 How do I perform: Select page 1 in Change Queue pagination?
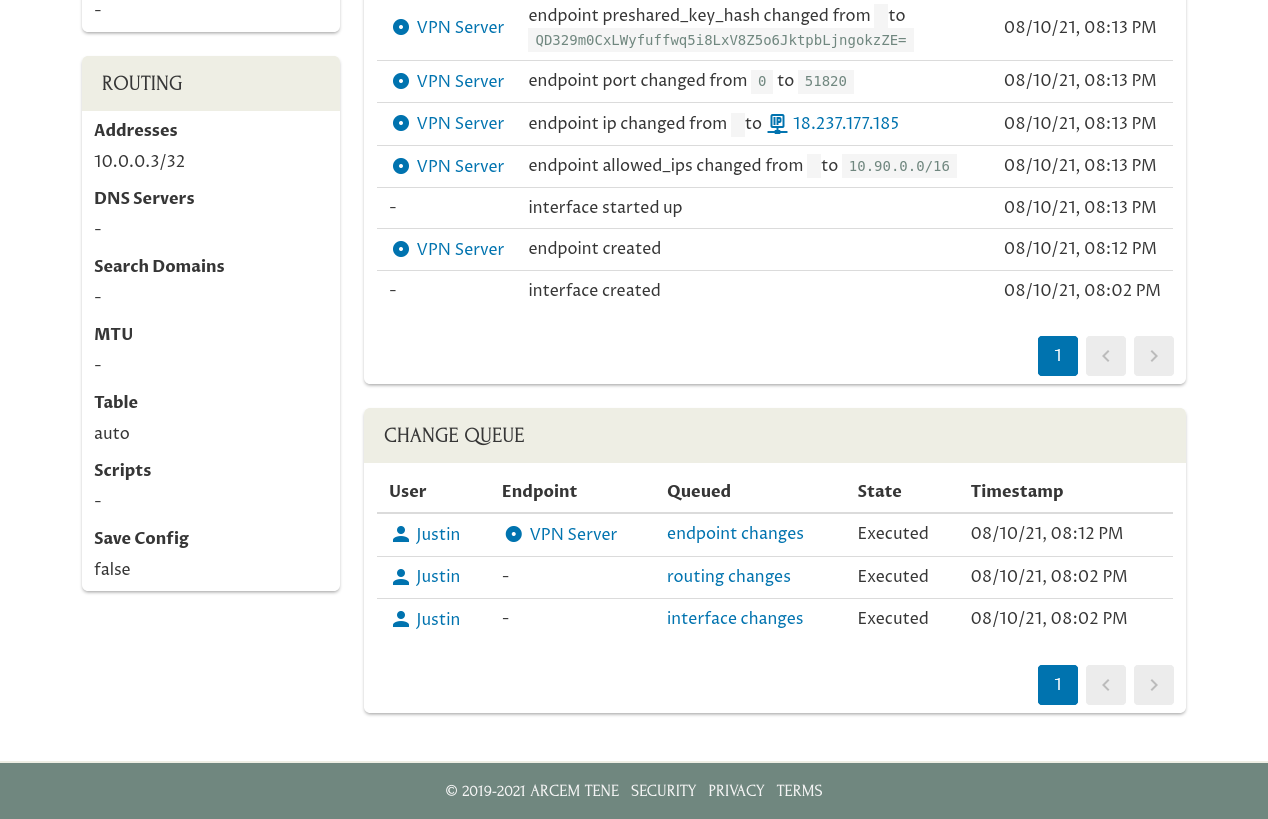(x=1058, y=685)
